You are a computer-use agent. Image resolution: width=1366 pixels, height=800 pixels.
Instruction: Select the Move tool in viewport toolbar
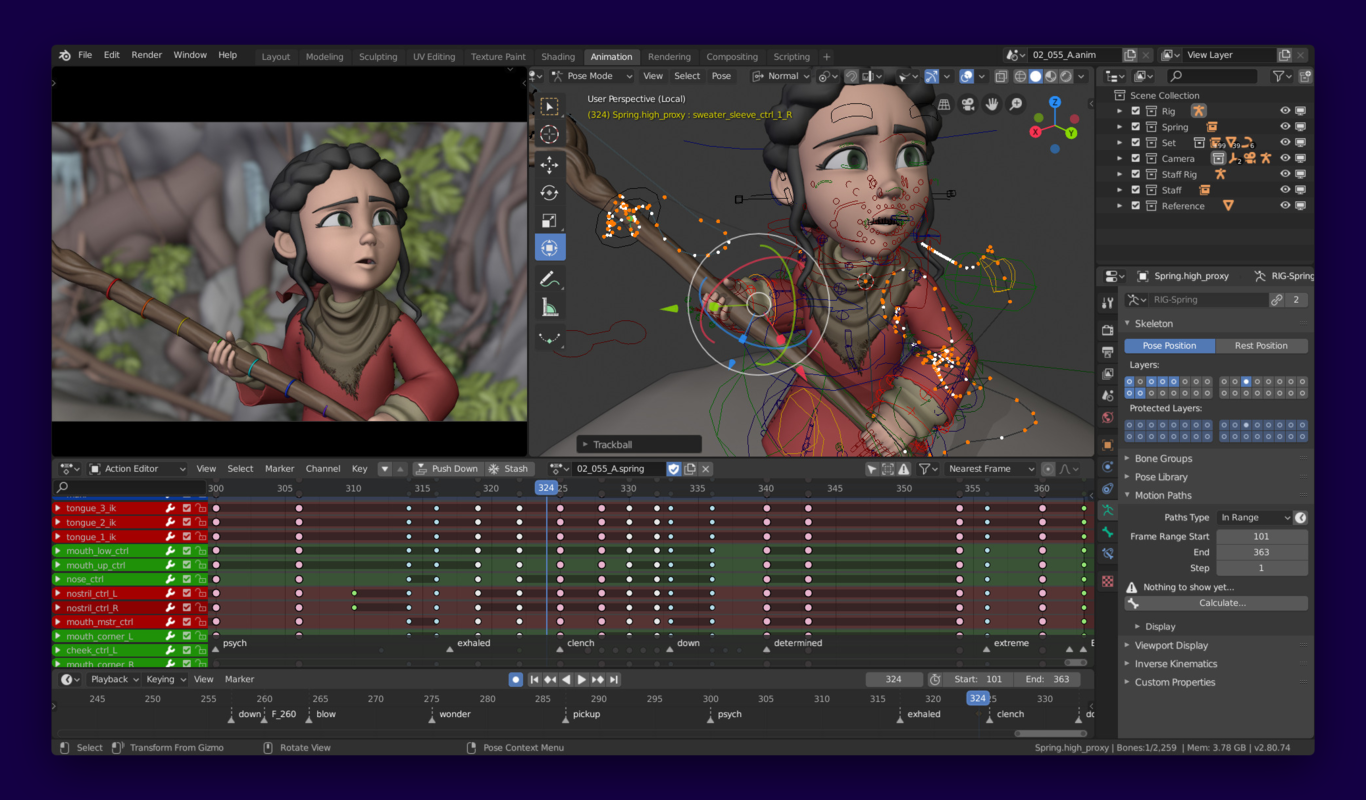pos(550,164)
